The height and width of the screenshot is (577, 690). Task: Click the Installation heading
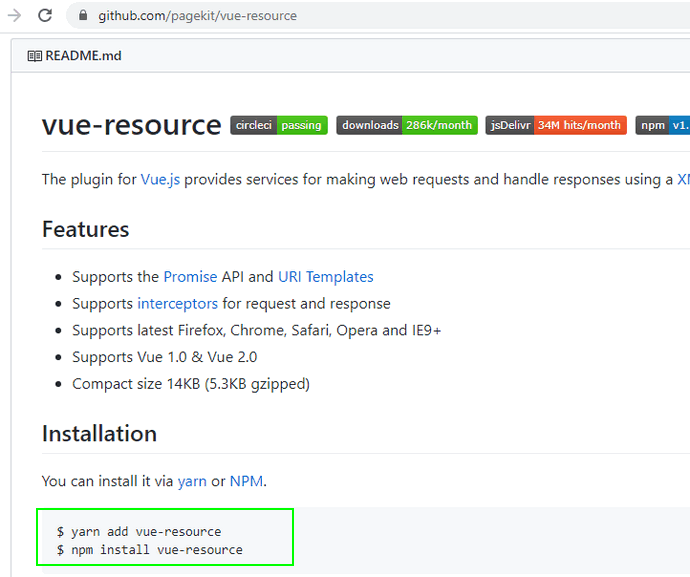click(99, 434)
